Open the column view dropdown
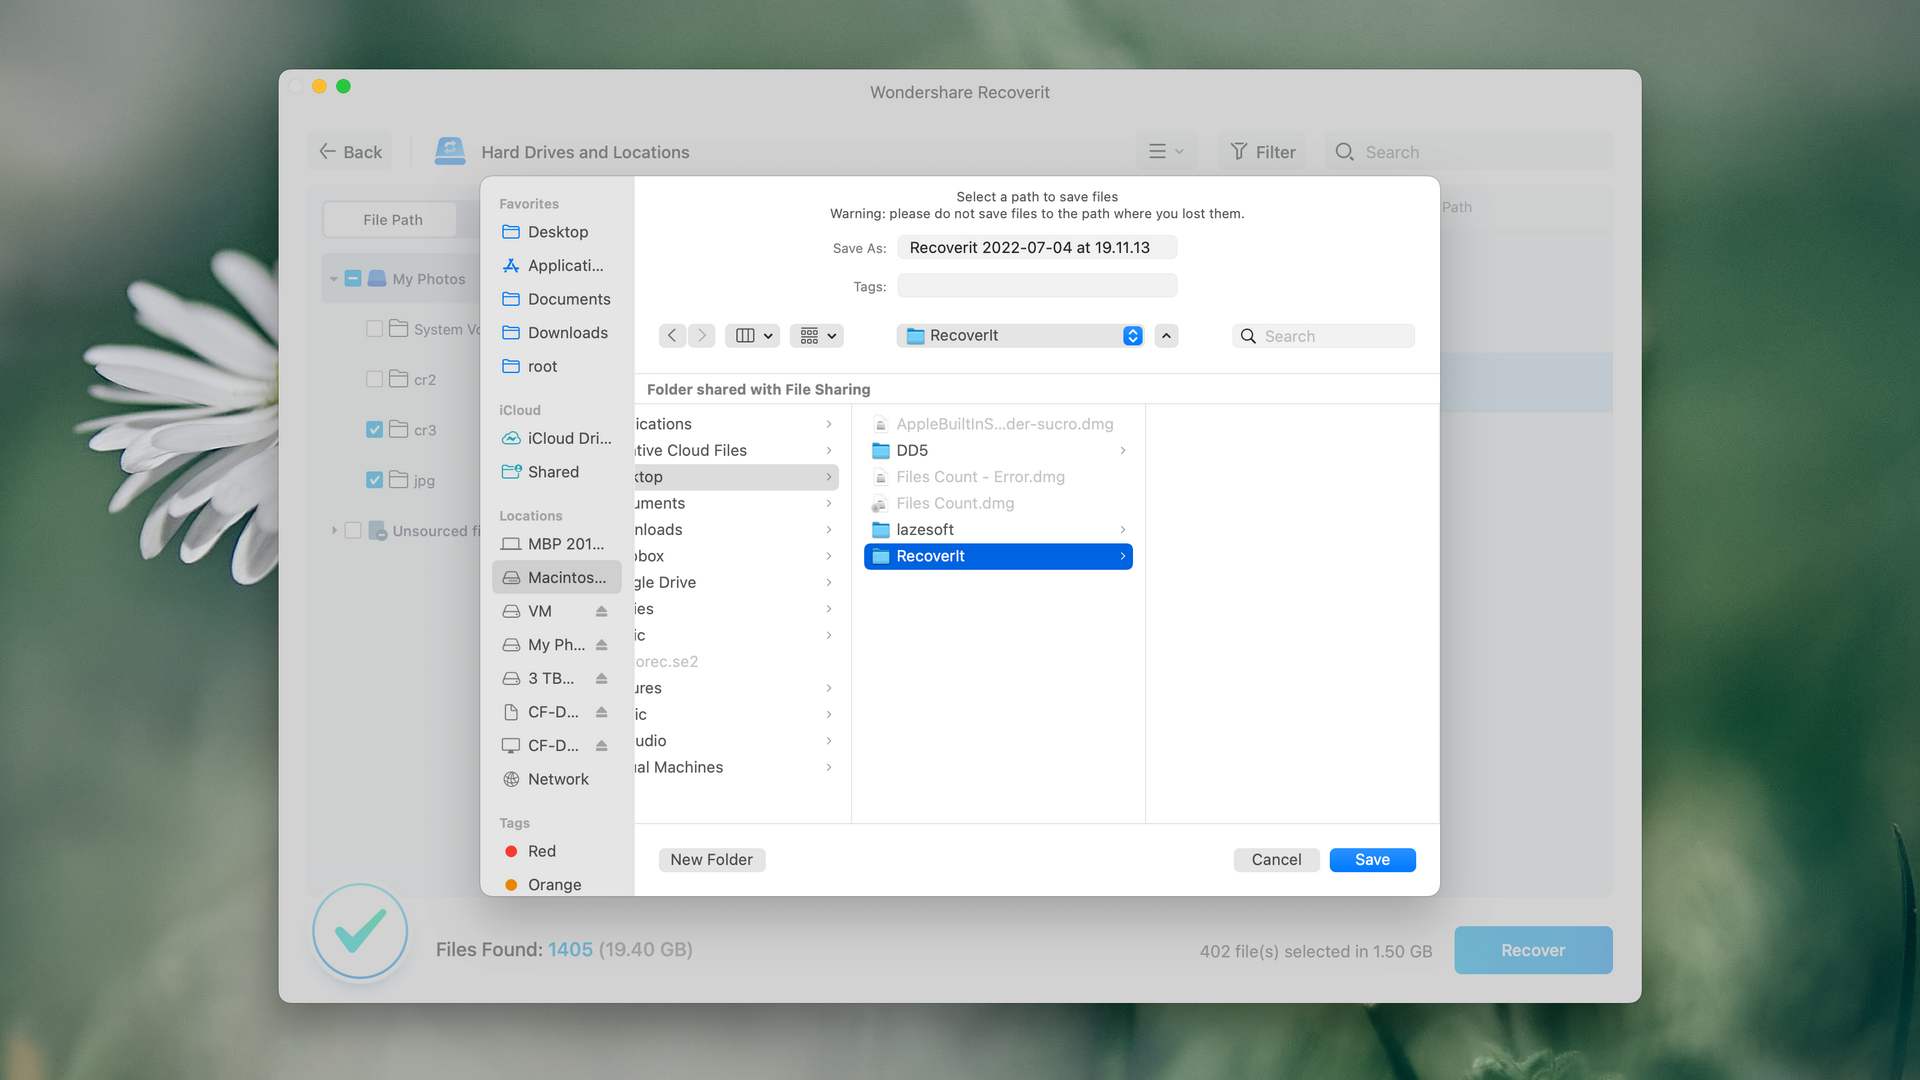Viewport: 1920px width, 1080px height. point(753,335)
